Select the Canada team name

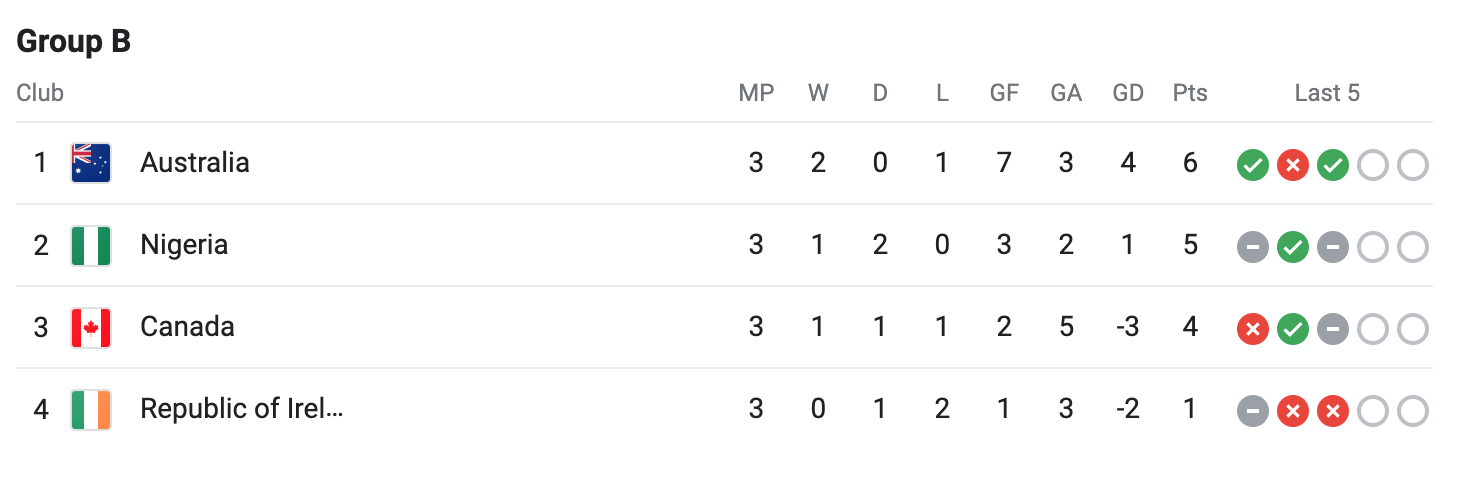187,327
